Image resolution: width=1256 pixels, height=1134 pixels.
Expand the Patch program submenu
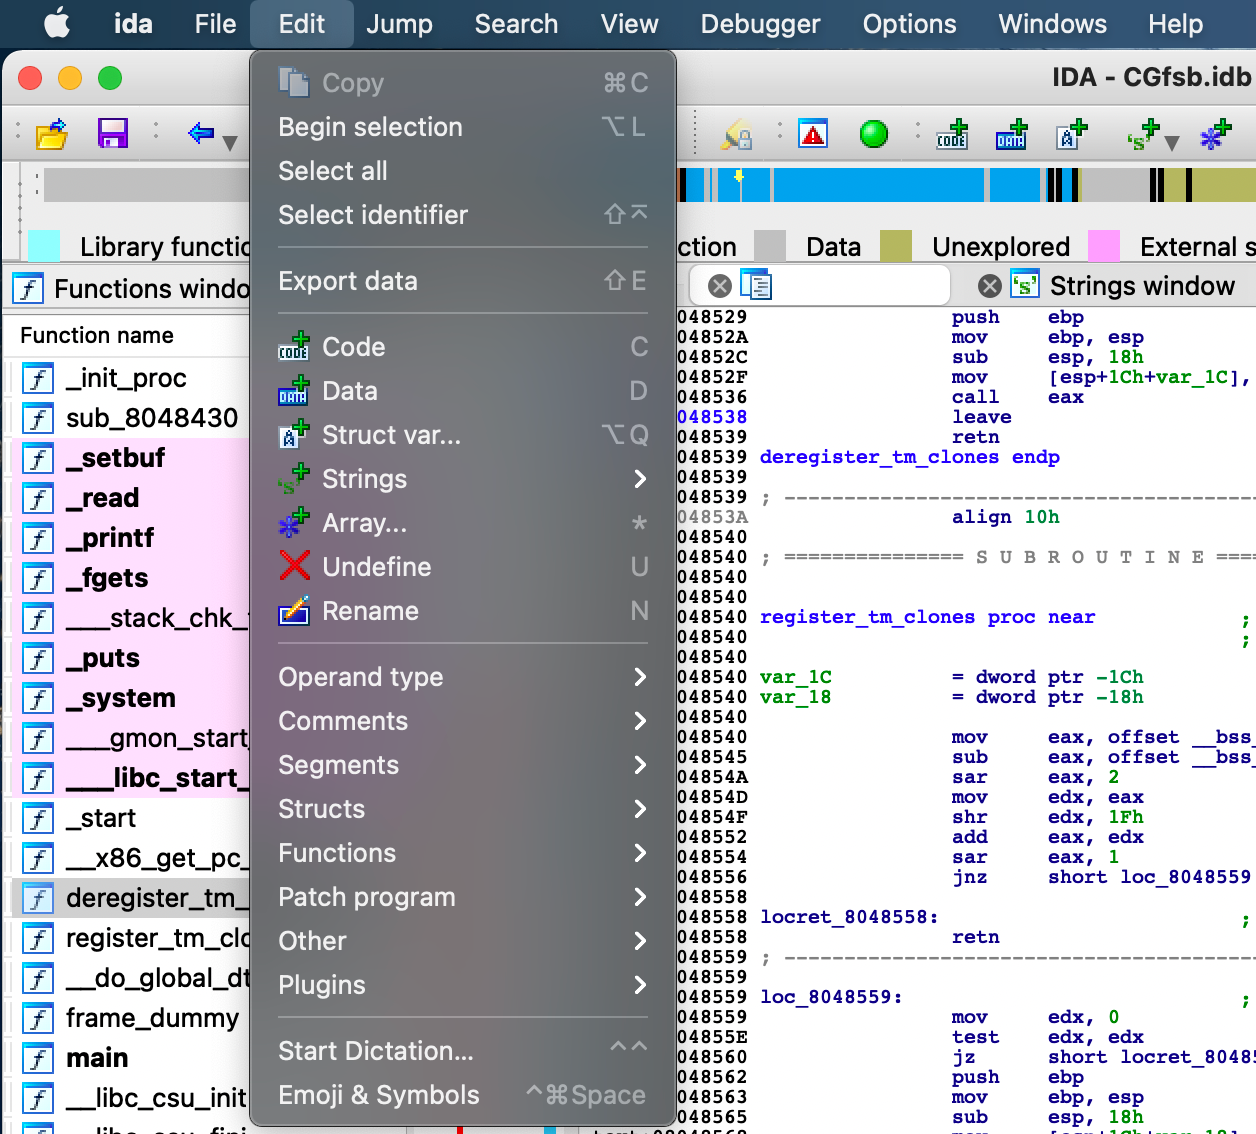click(x=463, y=897)
